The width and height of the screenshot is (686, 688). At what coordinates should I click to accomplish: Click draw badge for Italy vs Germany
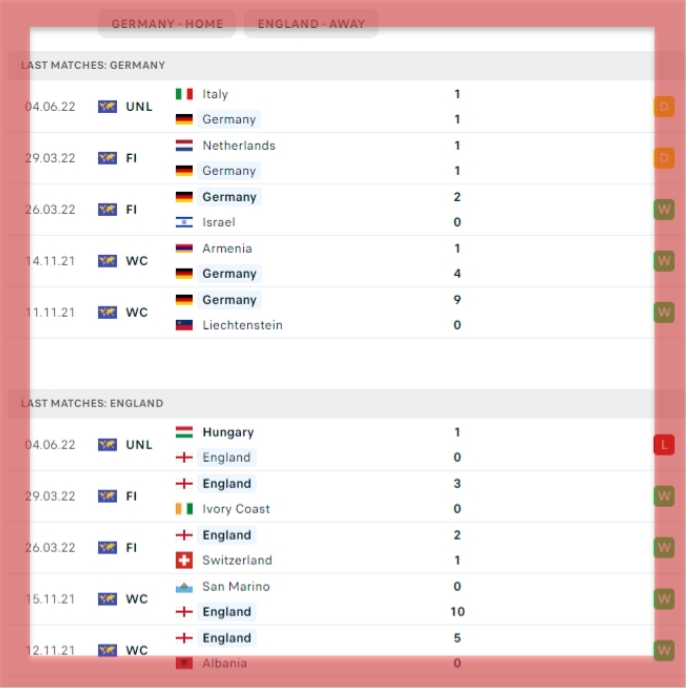pyautogui.click(x=664, y=107)
